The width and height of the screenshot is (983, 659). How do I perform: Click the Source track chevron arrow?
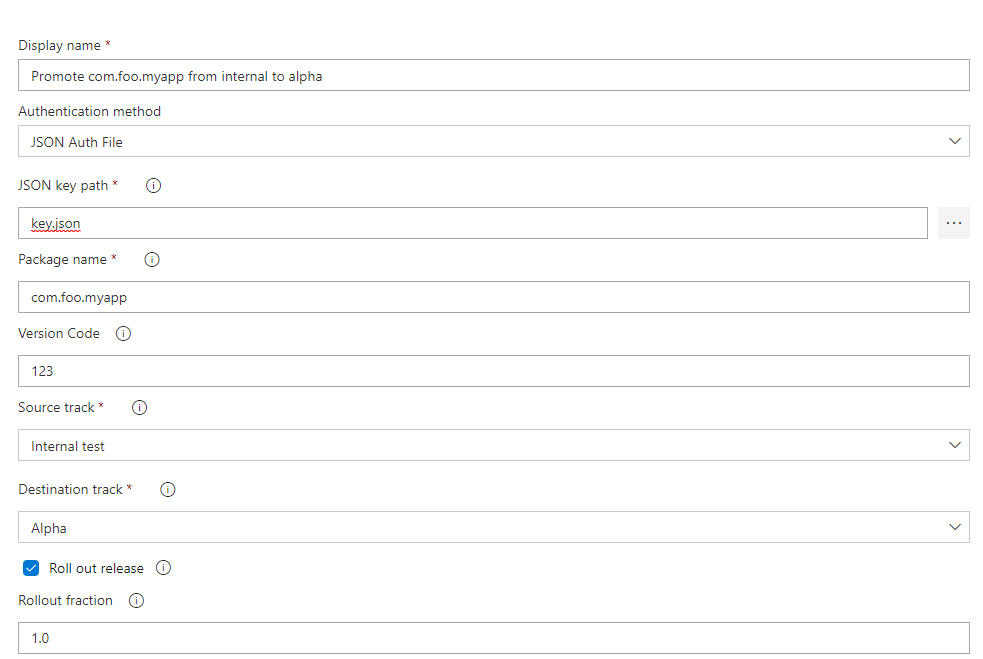(954, 445)
